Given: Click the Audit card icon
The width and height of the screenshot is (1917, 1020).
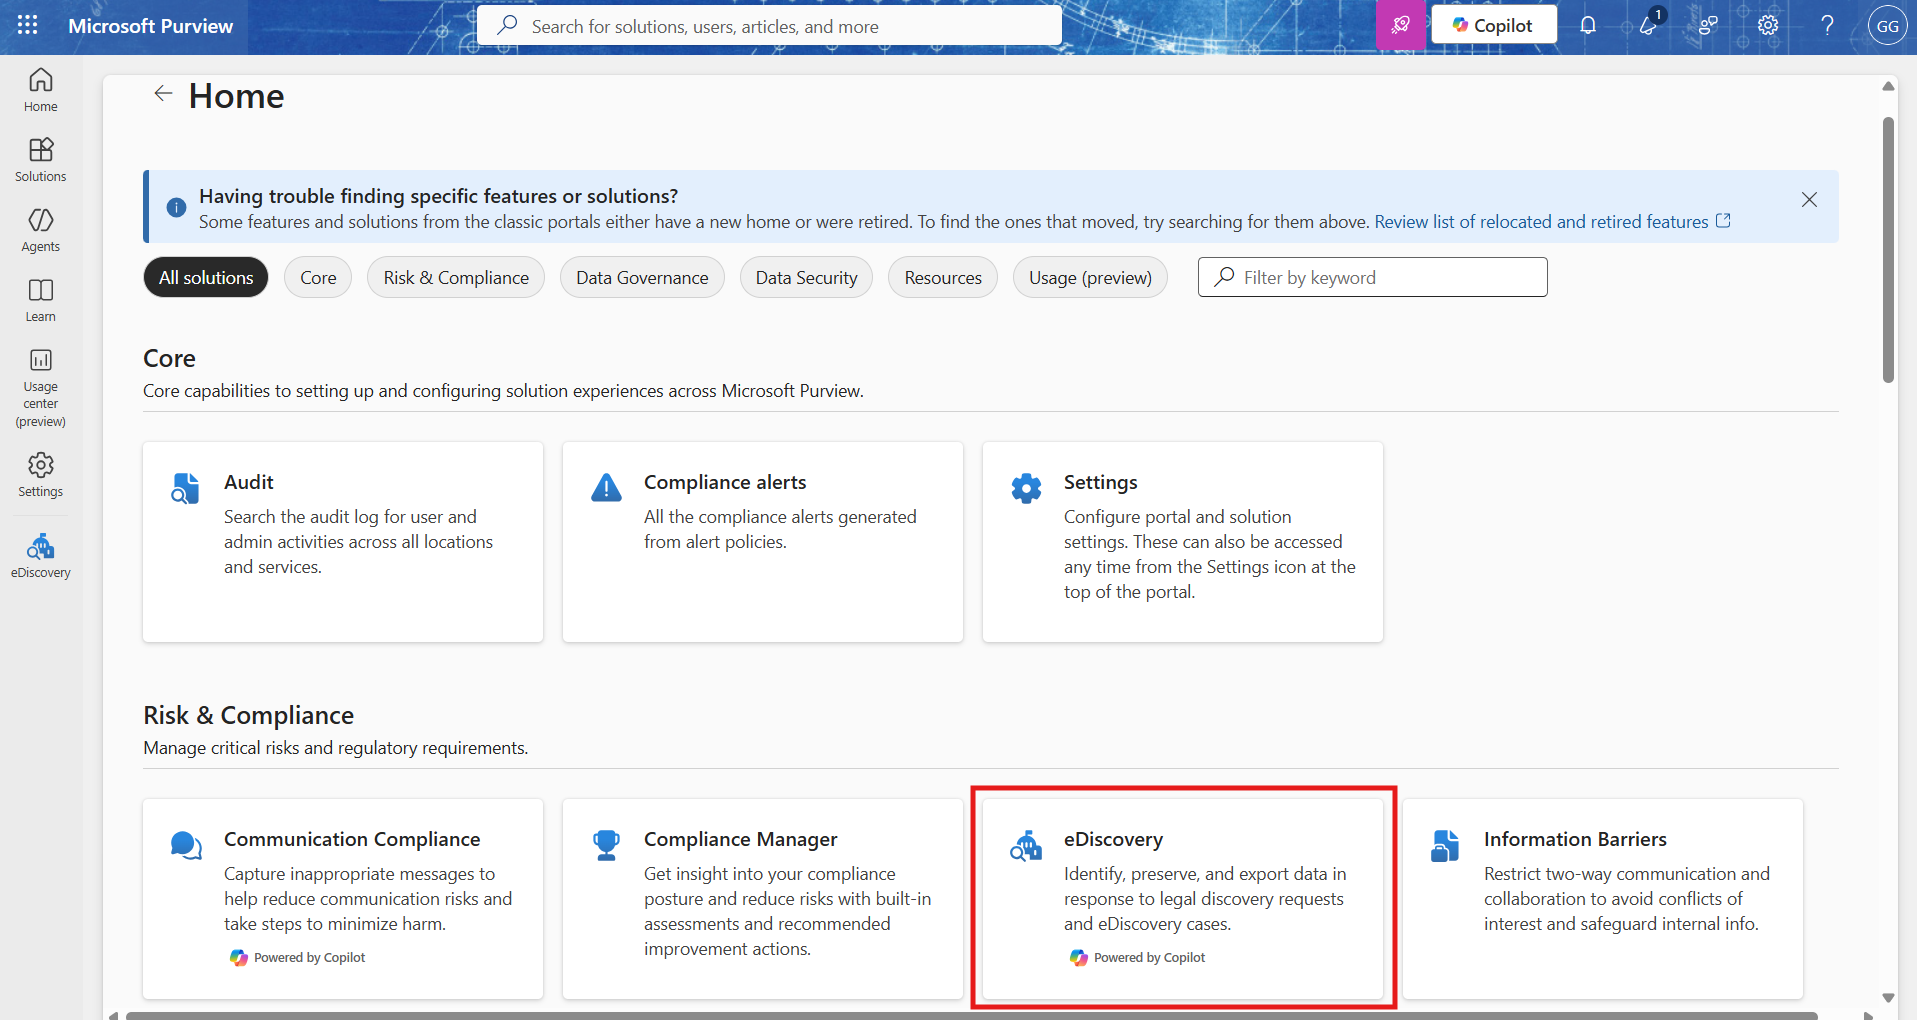Looking at the screenshot, I should click(x=186, y=488).
